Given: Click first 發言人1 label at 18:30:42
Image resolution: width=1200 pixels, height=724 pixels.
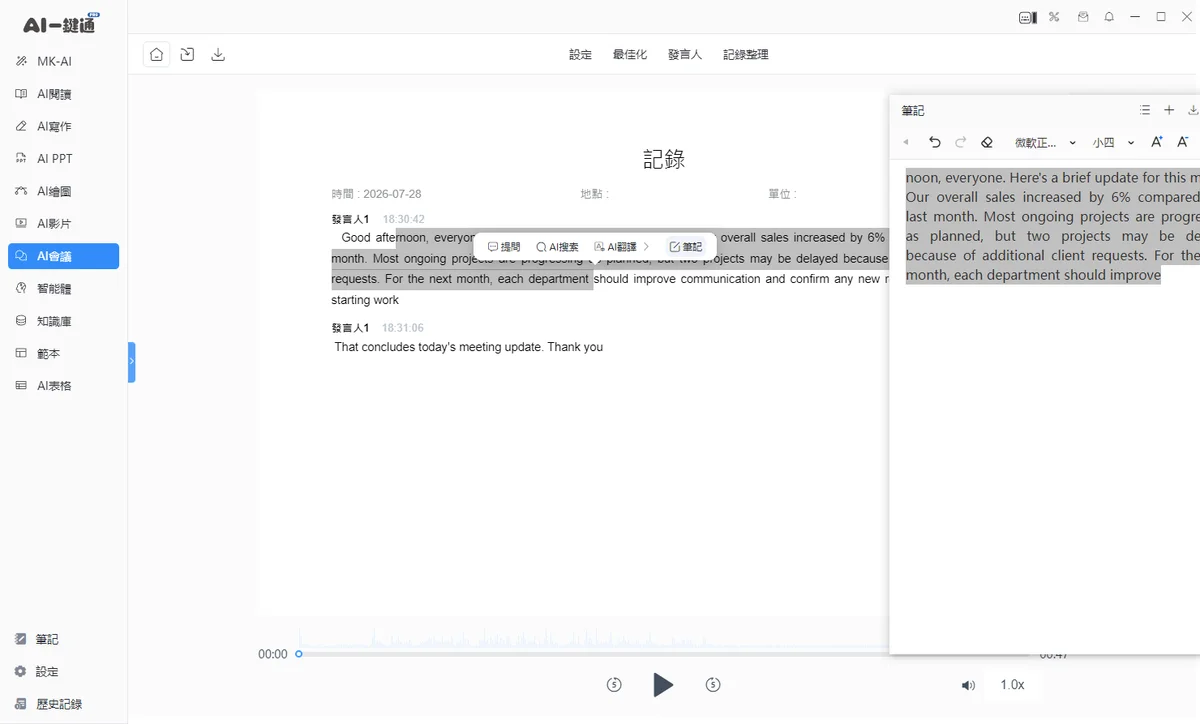Looking at the screenshot, I should click(350, 219).
